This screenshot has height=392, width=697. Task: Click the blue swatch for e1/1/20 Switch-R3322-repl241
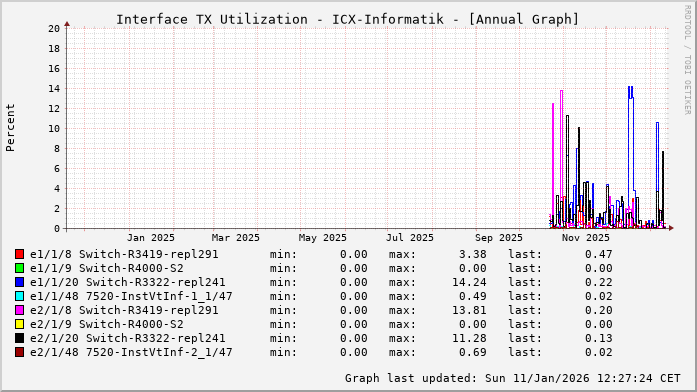point(19,282)
